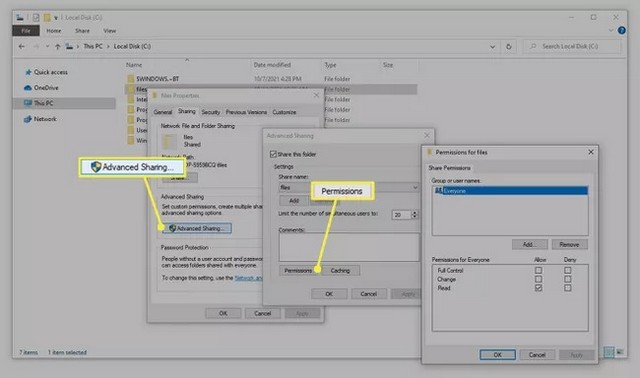
Task: Open the Share name dropdown
Action: tap(415, 187)
